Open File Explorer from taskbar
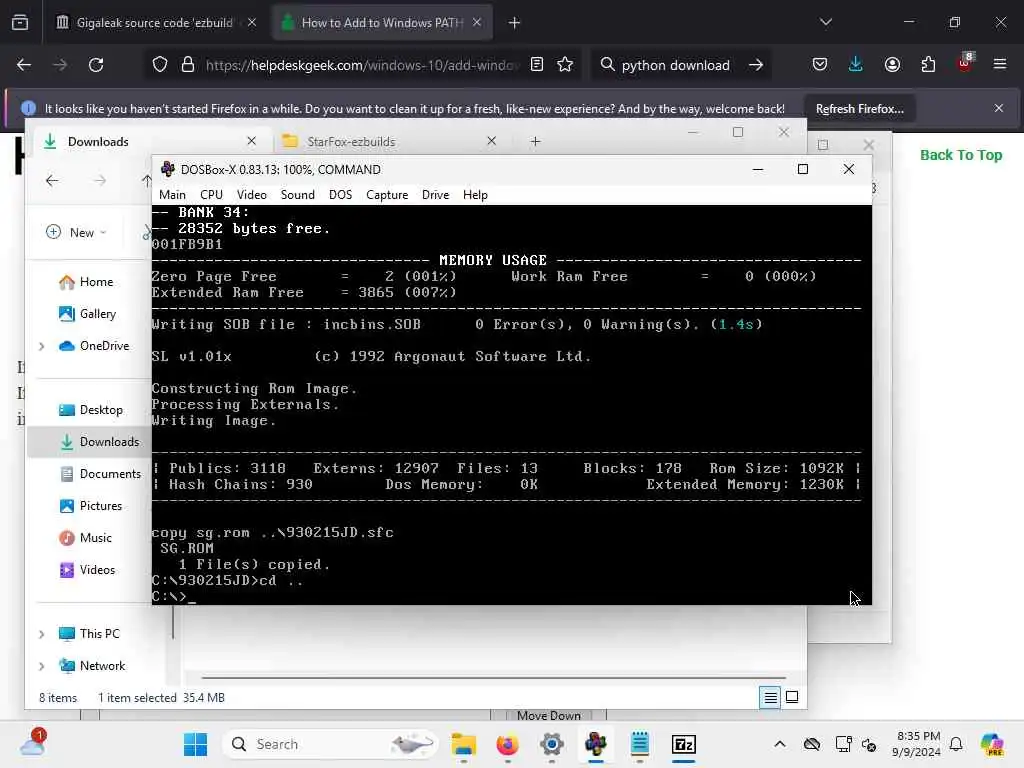The image size is (1024, 768). click(464, 744)
